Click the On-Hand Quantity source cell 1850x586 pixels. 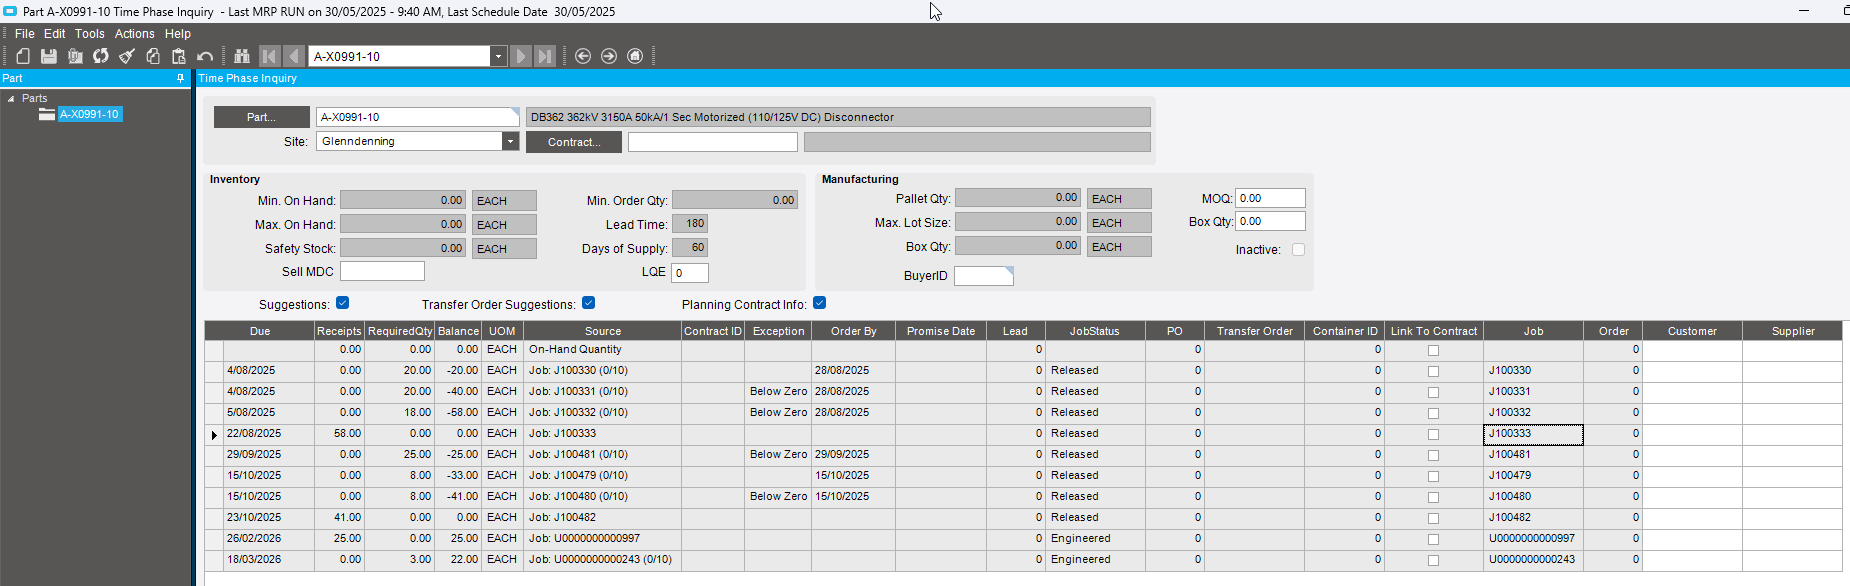pos(602,350)
